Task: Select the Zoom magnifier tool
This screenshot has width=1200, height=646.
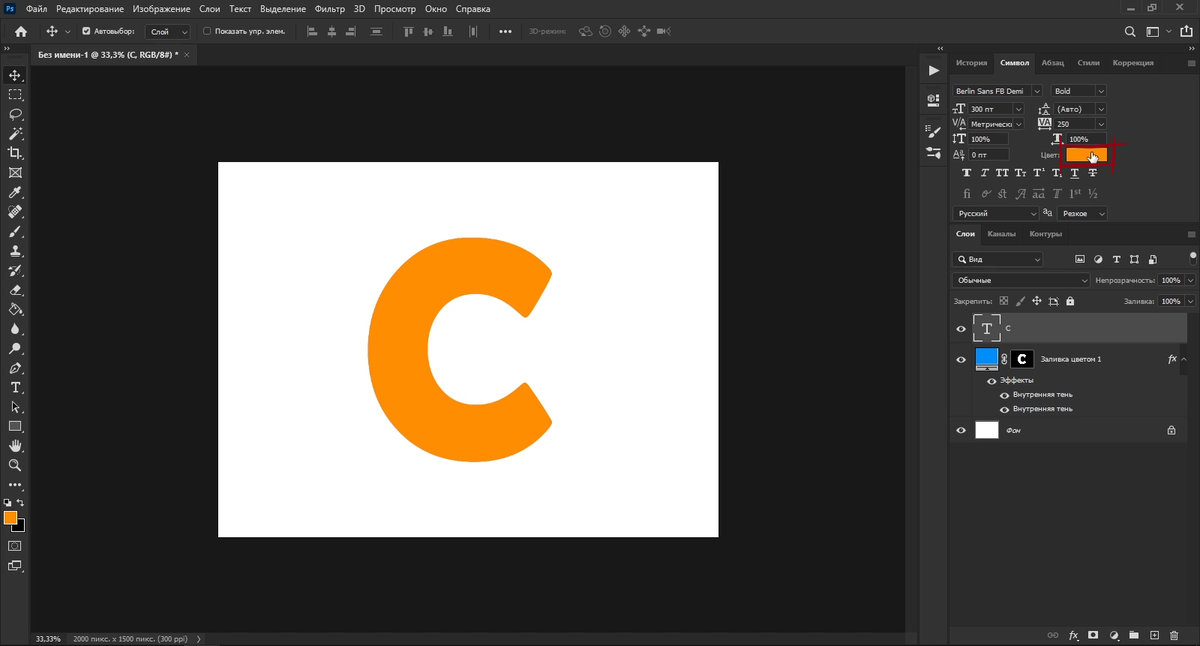Action: tap(15, 465)
